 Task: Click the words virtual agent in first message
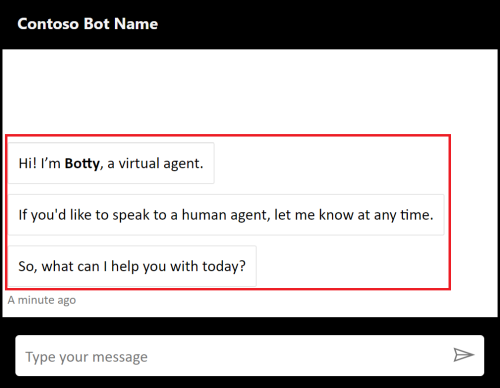tap(161, 163)
